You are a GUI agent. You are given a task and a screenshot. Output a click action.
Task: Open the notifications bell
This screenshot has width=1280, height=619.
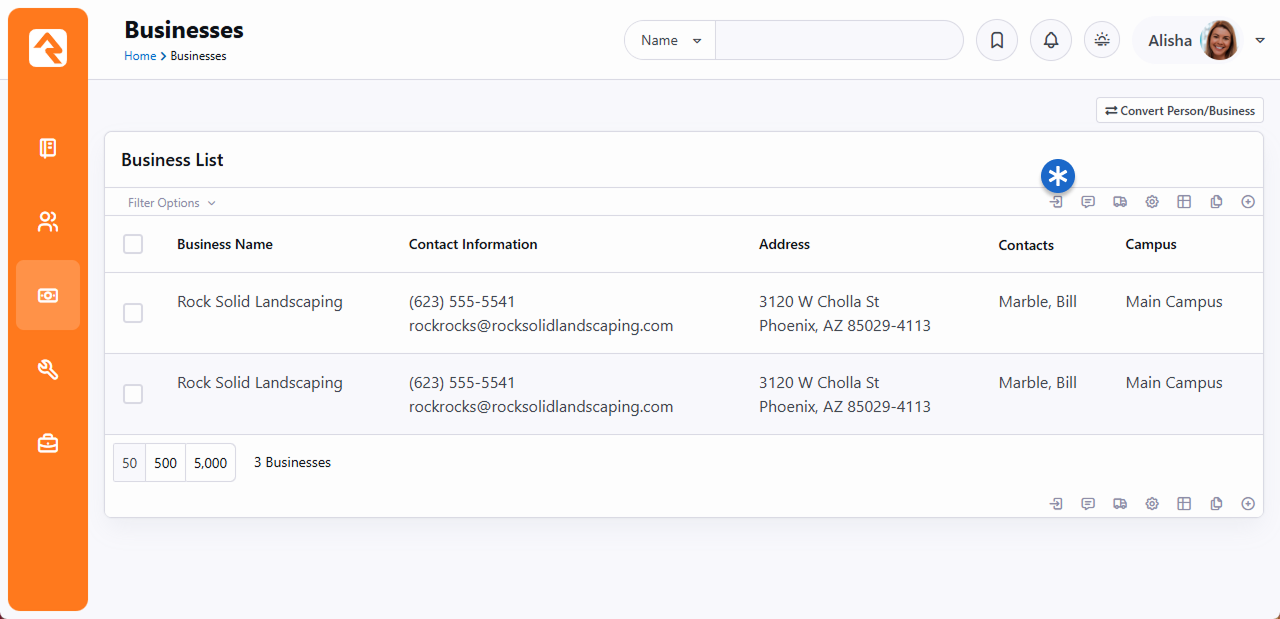point(1051,40)
